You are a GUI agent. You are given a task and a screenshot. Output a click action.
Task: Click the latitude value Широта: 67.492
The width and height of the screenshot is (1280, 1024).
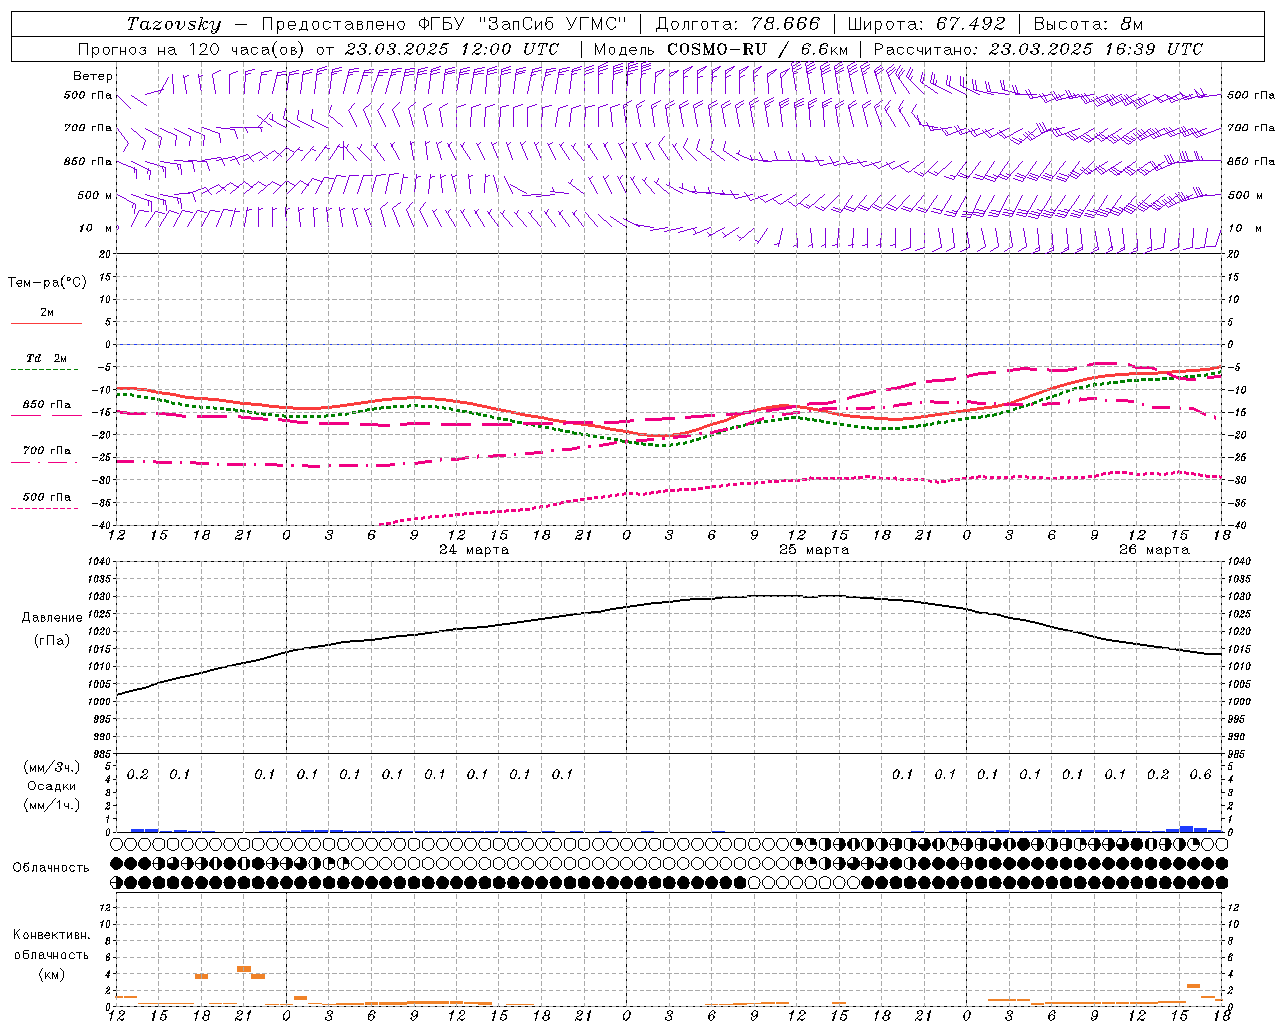928,24
